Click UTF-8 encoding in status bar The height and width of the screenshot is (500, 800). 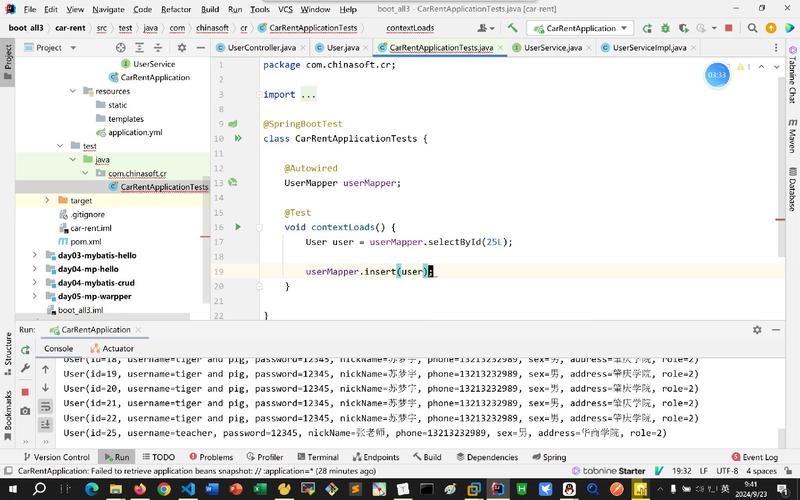coord(727,470)
